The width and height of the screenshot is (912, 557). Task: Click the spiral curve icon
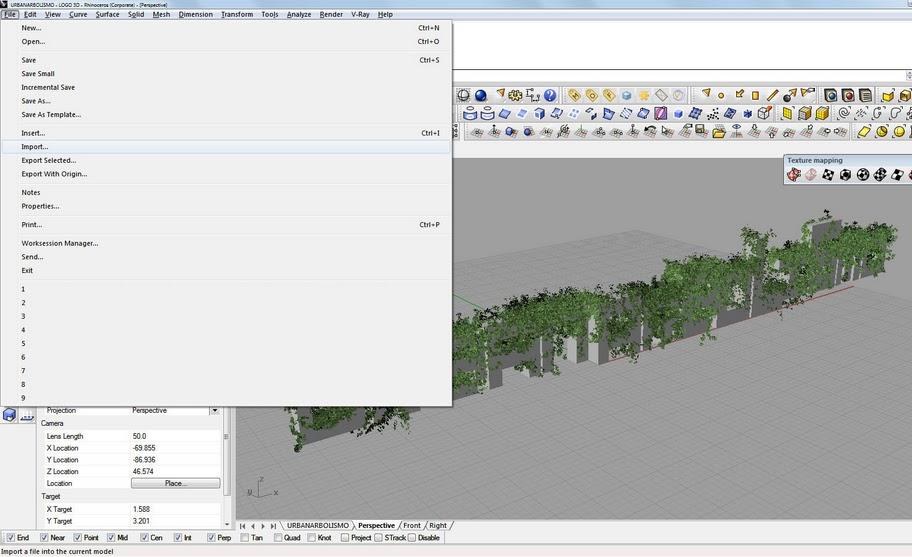(844, 113)
